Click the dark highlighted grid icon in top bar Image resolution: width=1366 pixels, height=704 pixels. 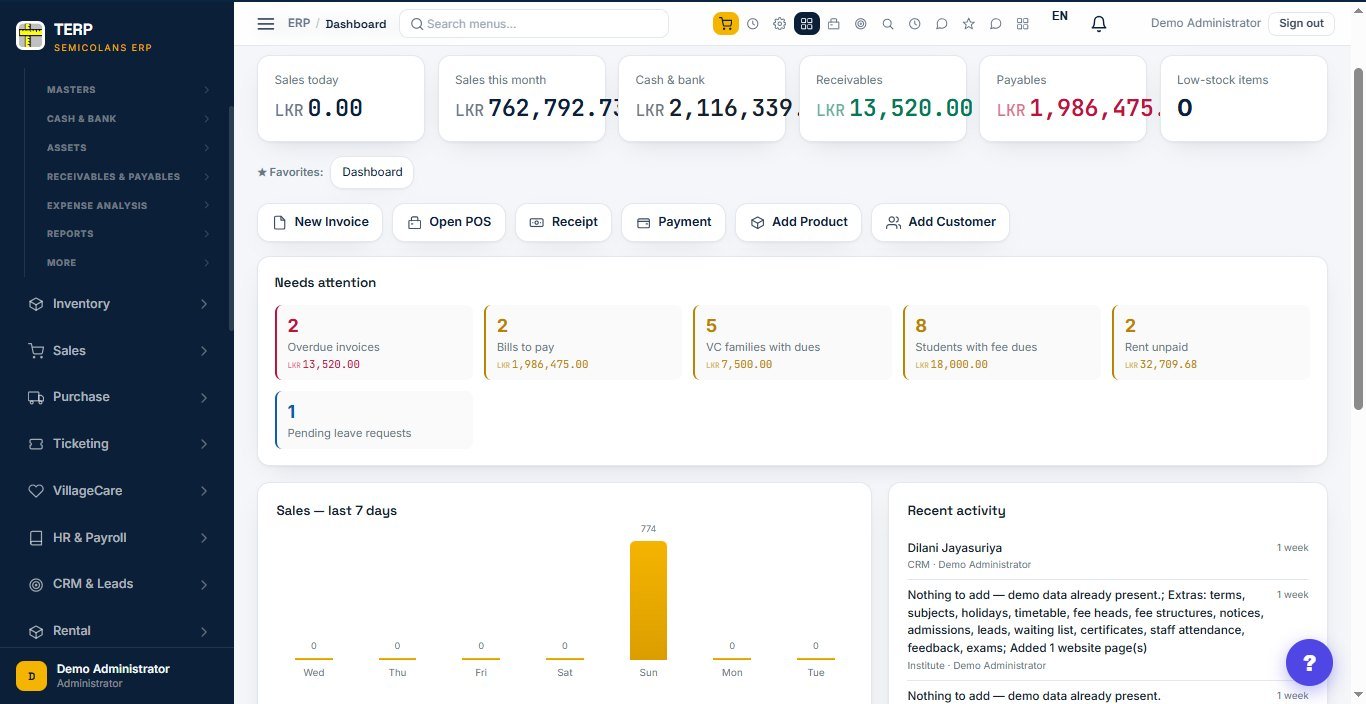pyautogui.click(x=806, y=23)
